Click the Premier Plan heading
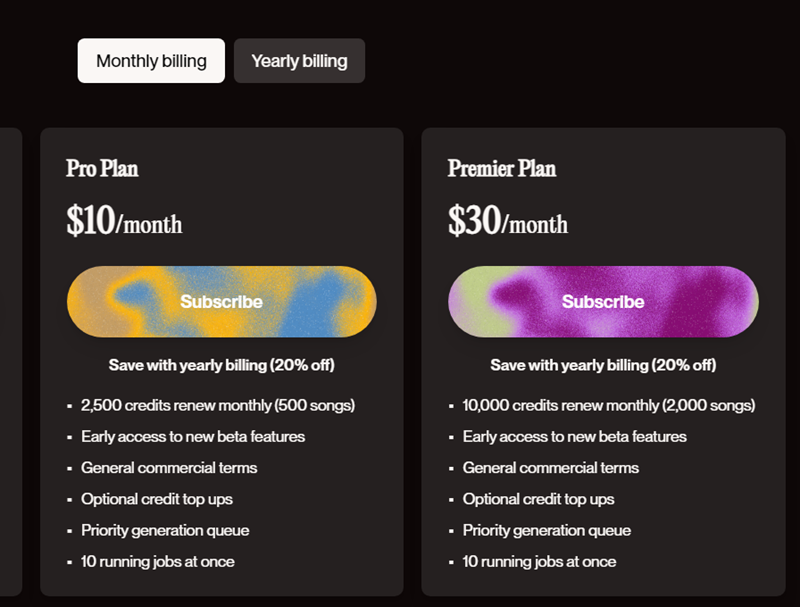This screenshot has height=607, width=800. [x=501, y=168]
